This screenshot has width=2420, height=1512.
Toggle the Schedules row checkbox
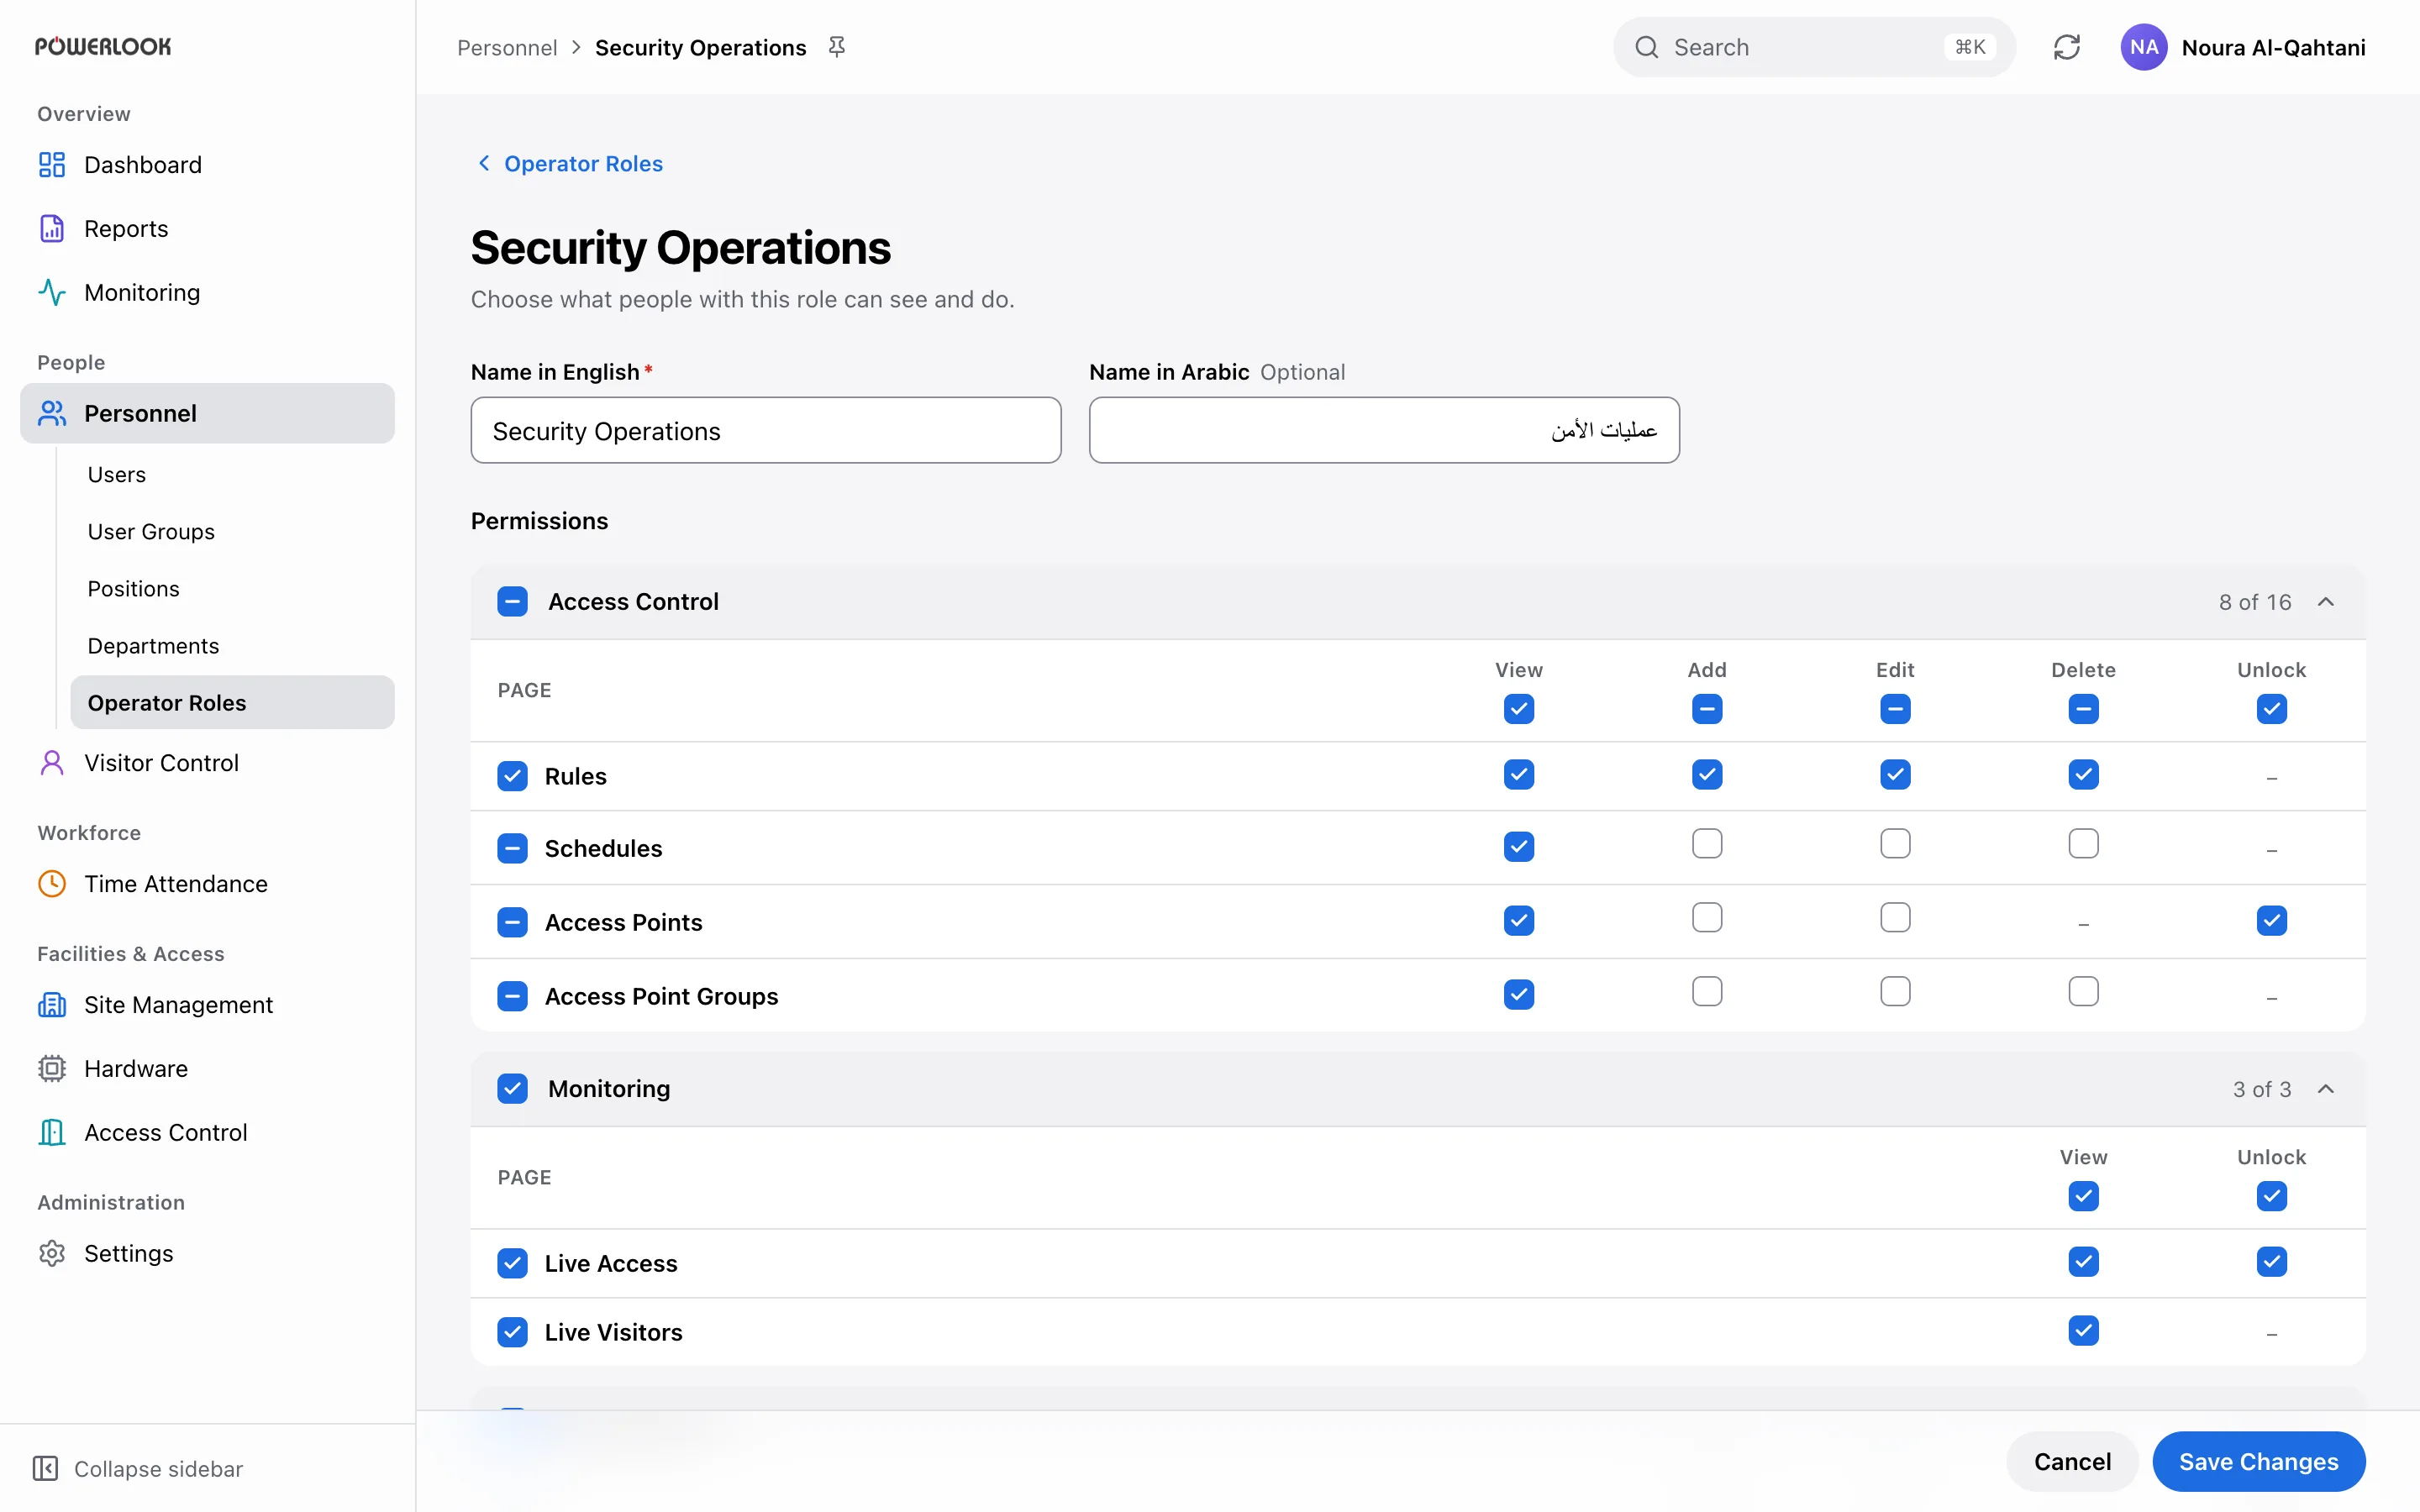click(x=513, y=848)
